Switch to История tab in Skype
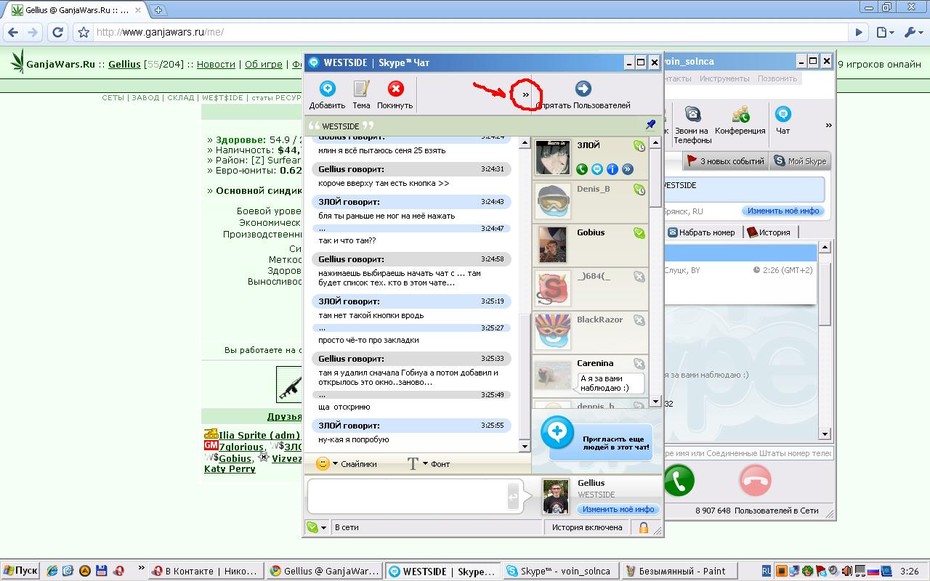The width and height of the screenshot is (930, 581). 769,232
